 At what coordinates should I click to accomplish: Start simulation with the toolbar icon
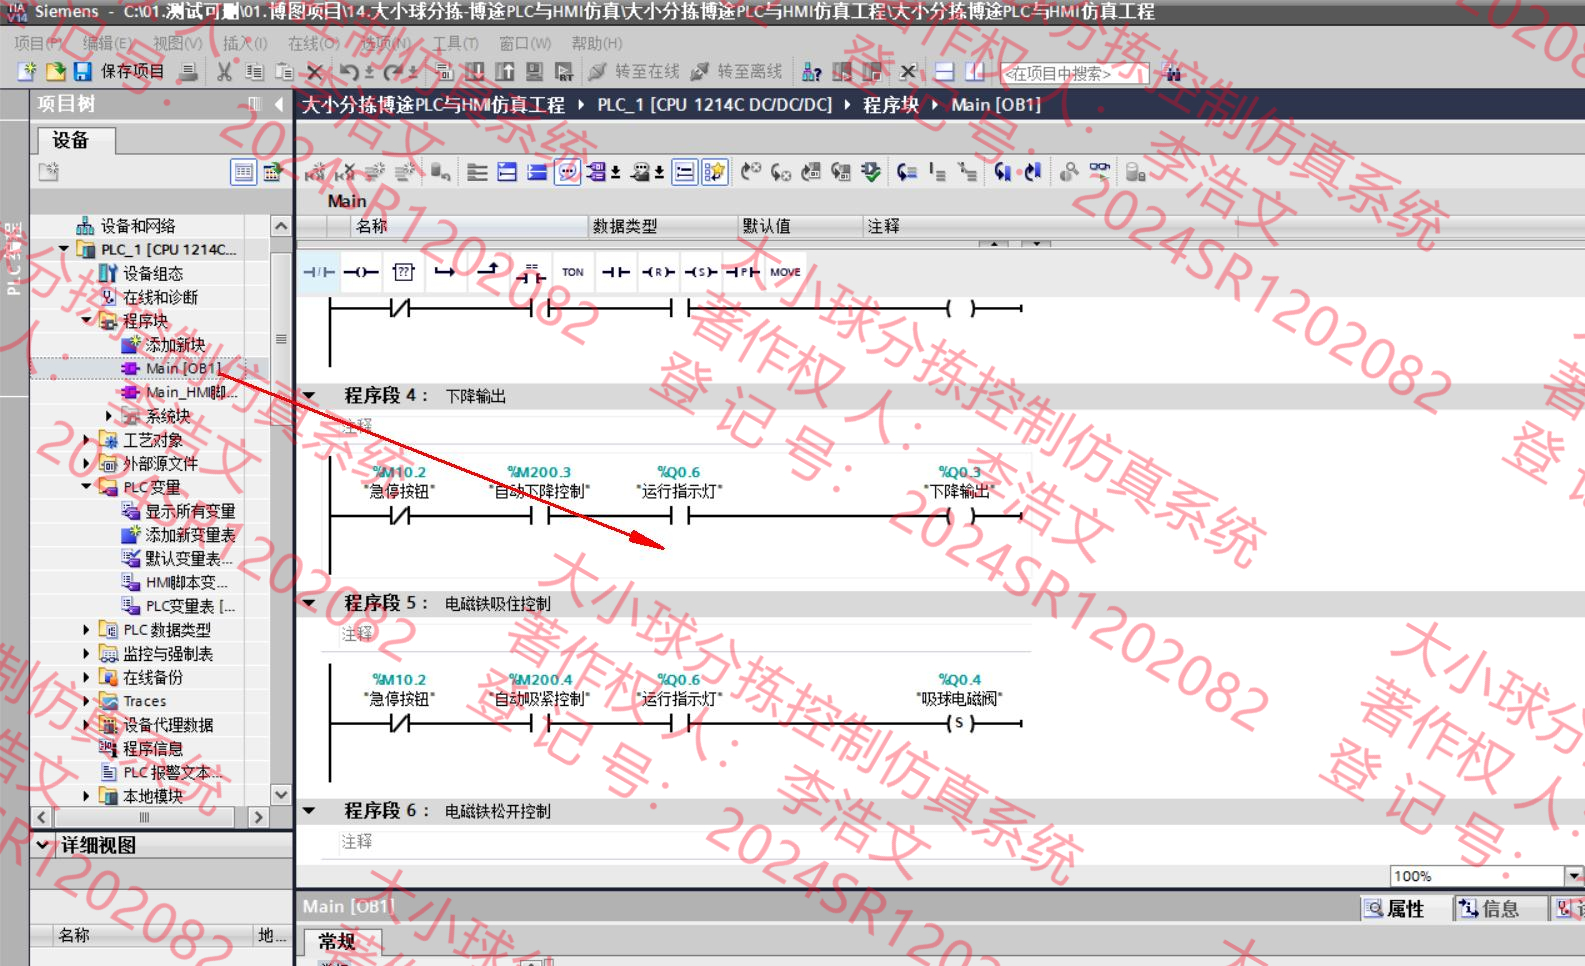[534, 72]
